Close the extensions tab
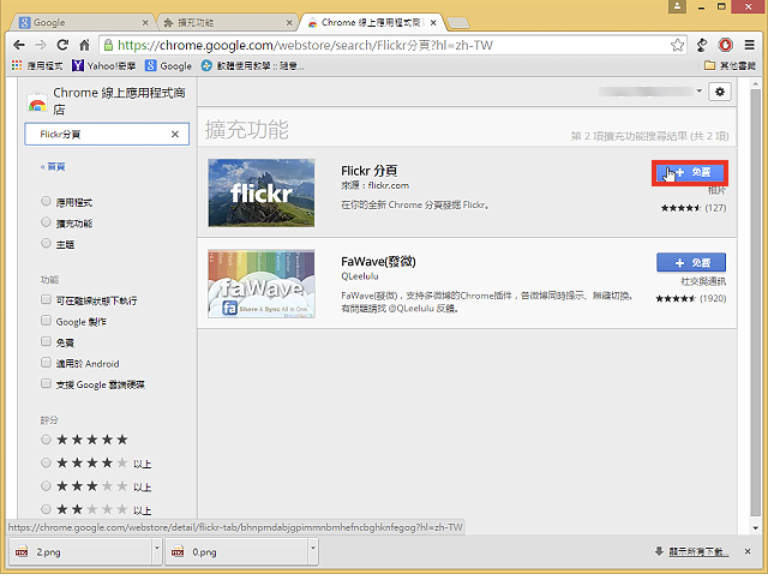Image resolution: width=770 pixels, height=576 pixels. (289, 23)
